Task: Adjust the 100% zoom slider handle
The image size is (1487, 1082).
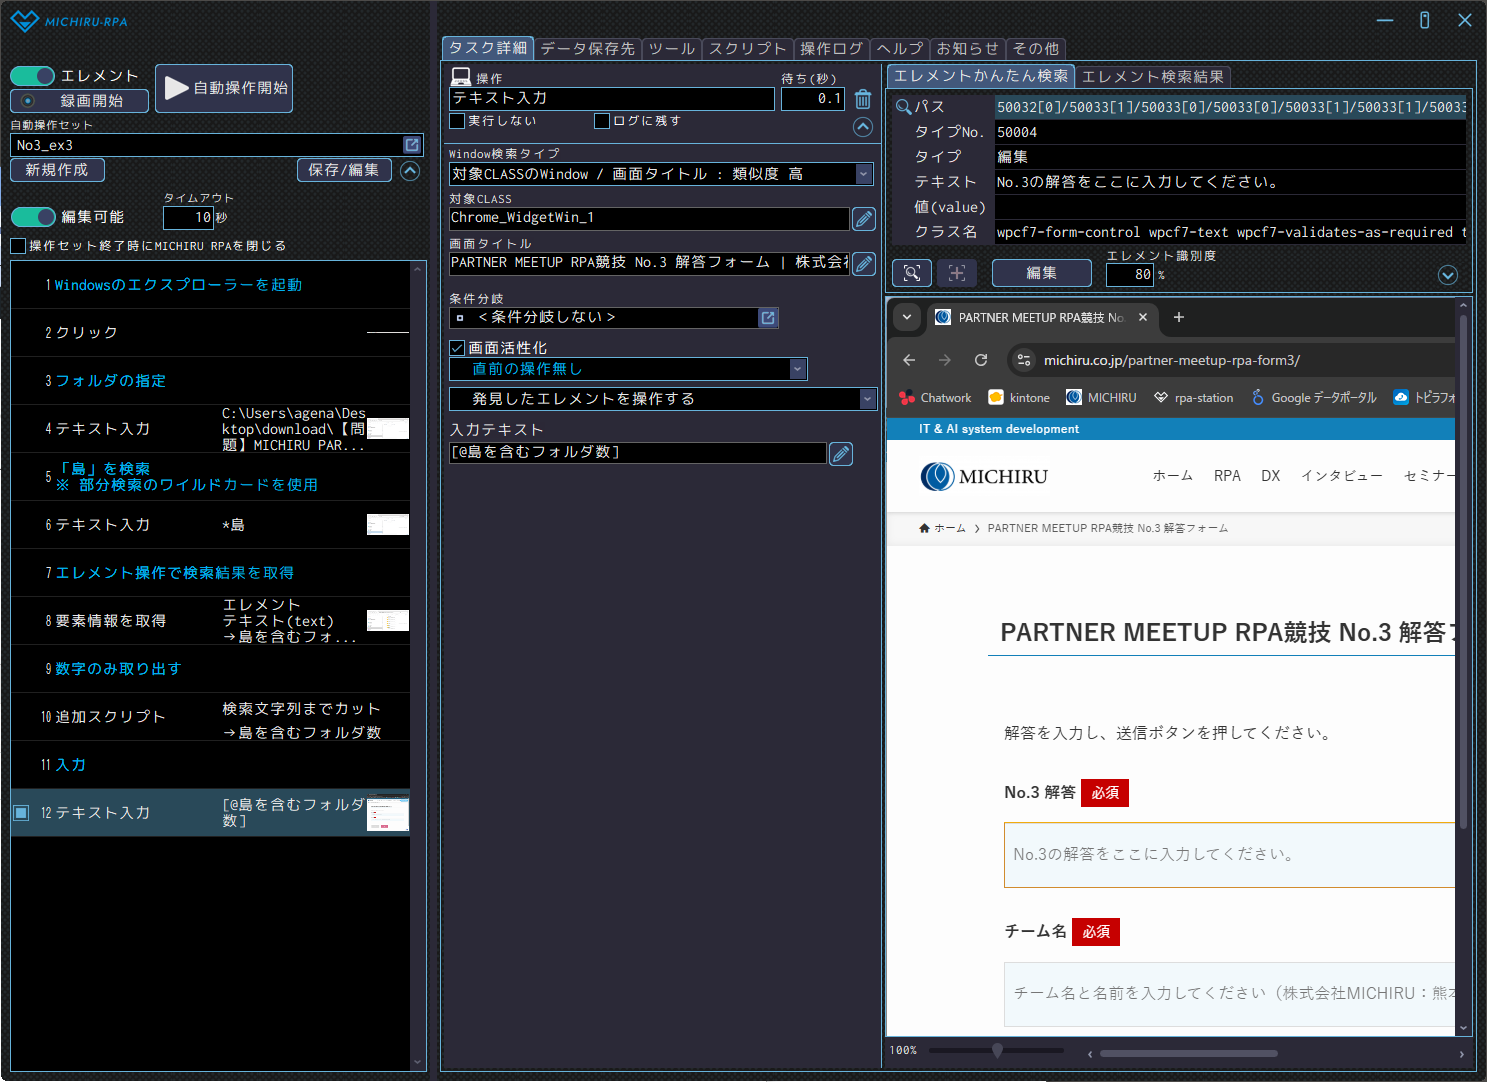Action: pyautogui.click(x=997, y=1050)
